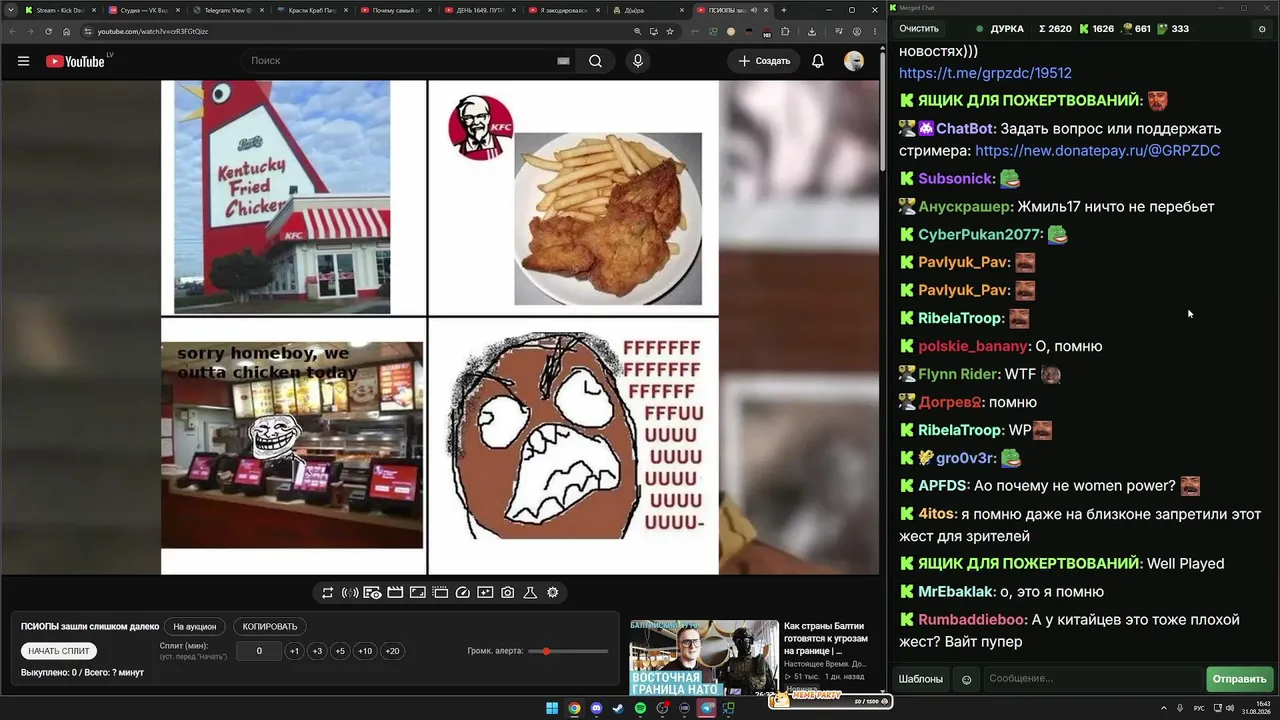Open Merged Chat settings gear

pyautogui.click(x=1262, y=29)
